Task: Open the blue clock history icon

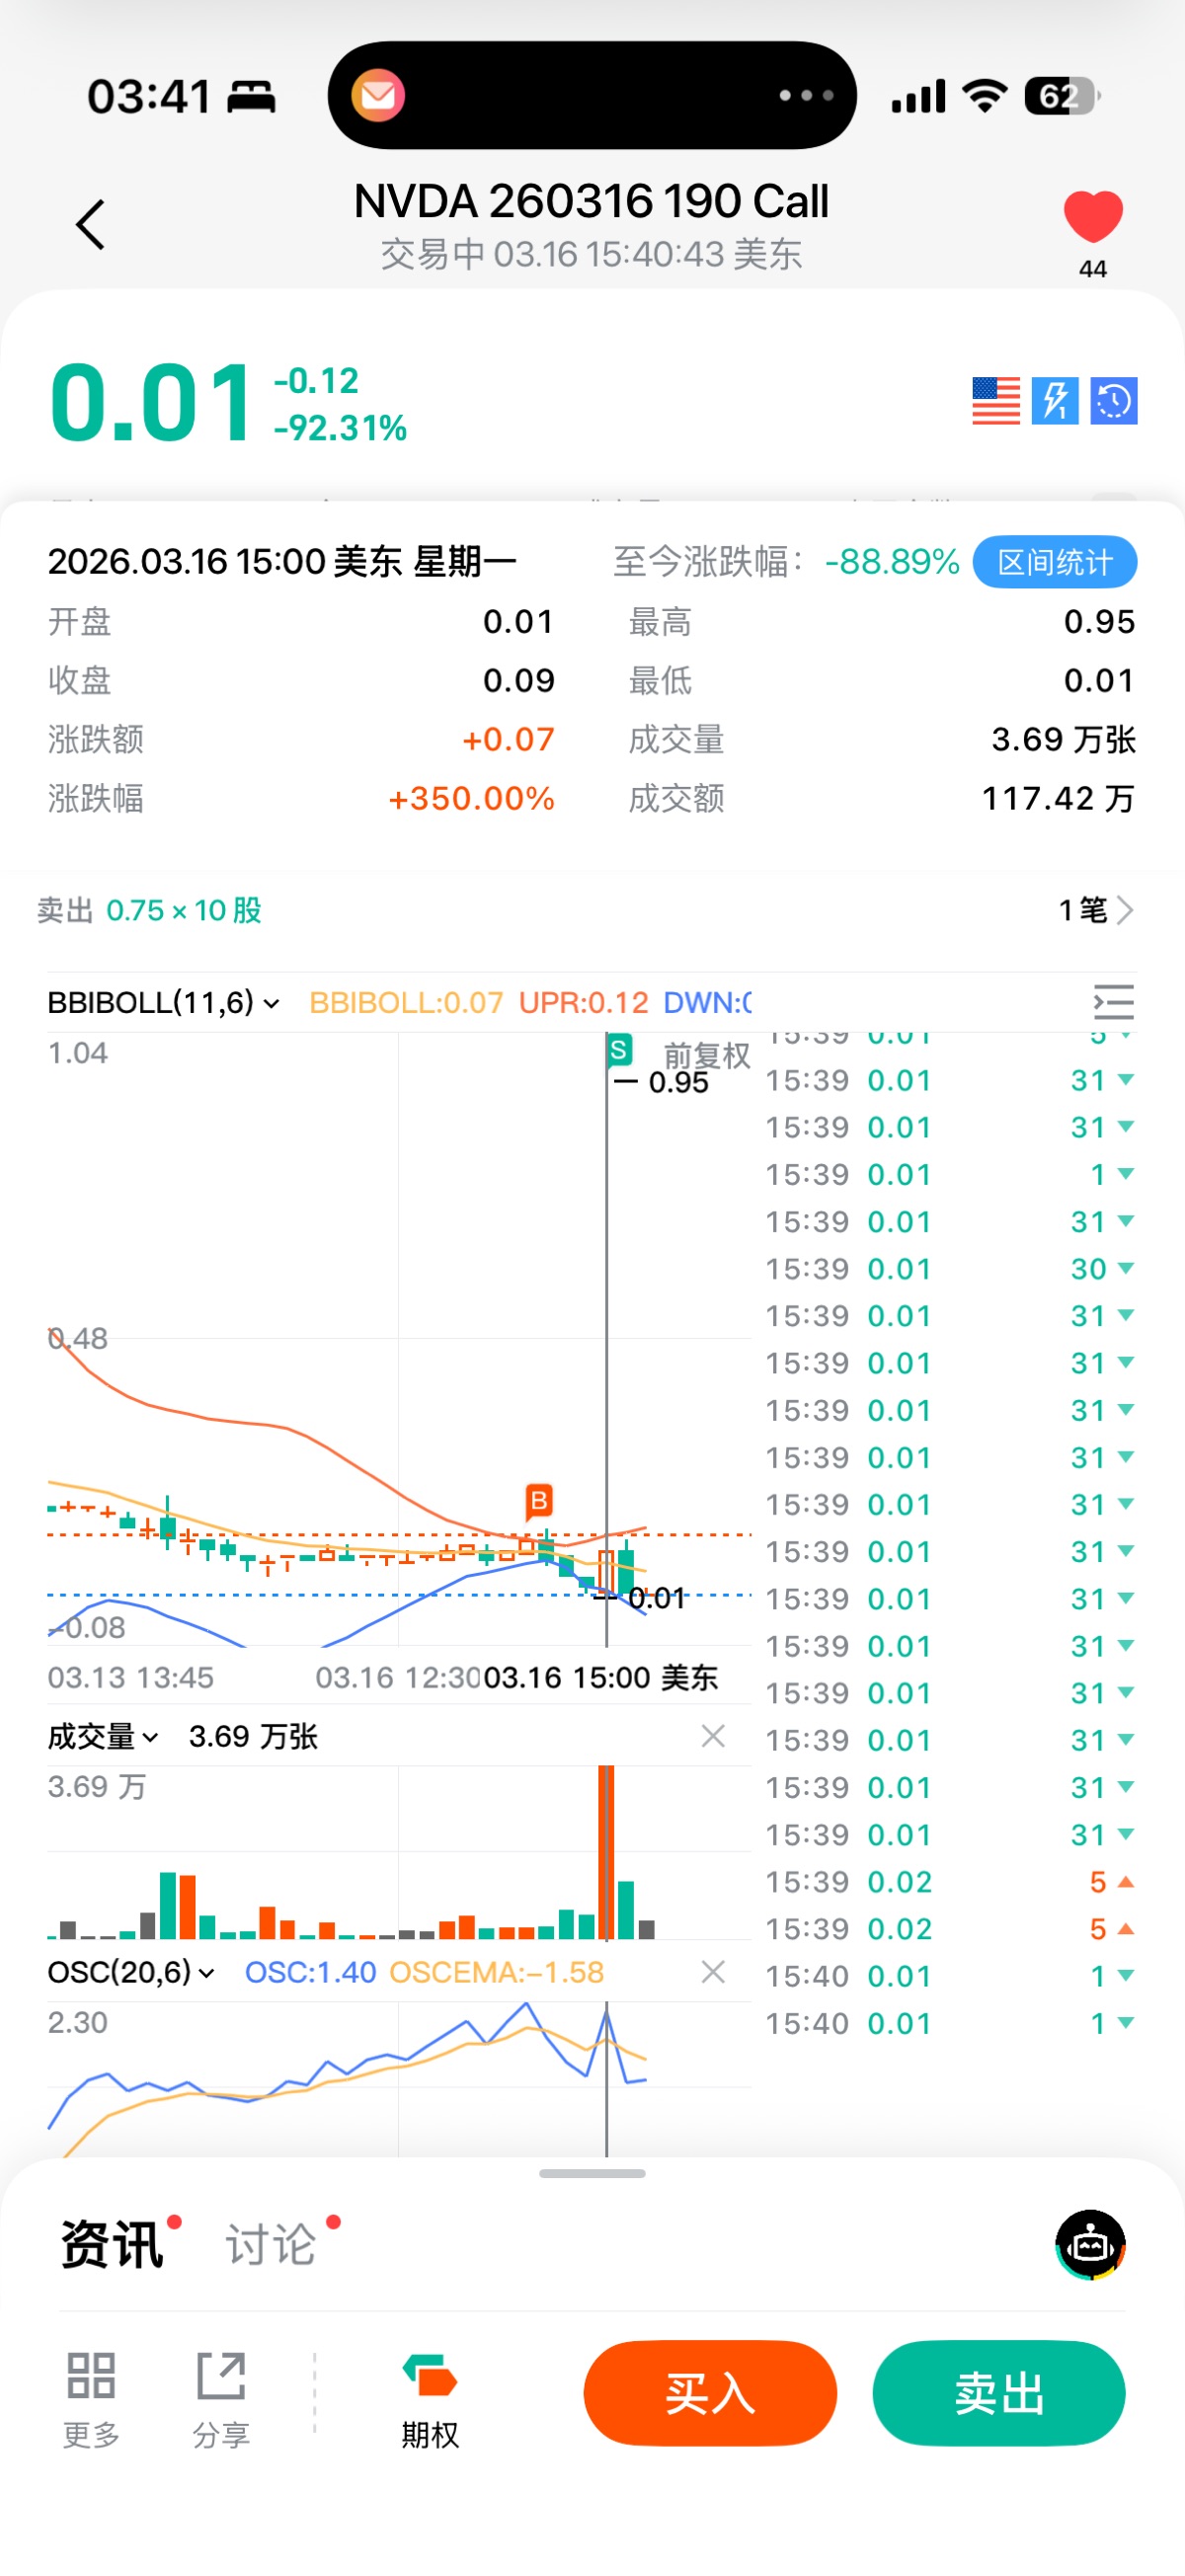Action: (1113, 401)
